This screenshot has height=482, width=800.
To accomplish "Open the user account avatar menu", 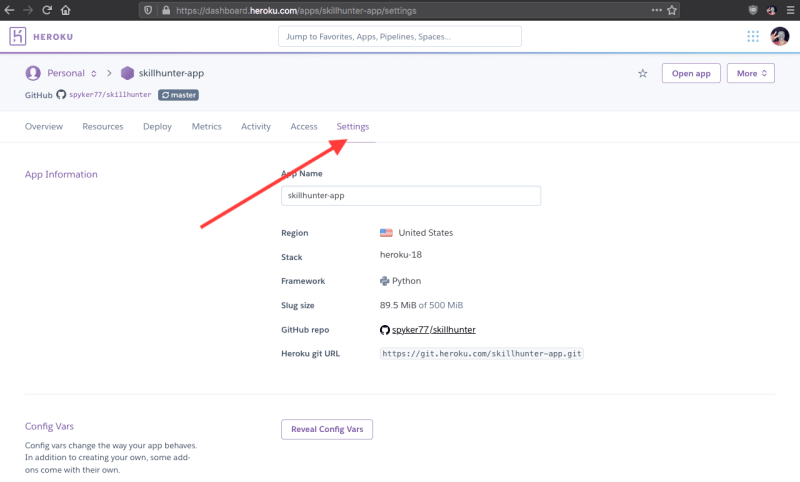I will tap(780, 36).
